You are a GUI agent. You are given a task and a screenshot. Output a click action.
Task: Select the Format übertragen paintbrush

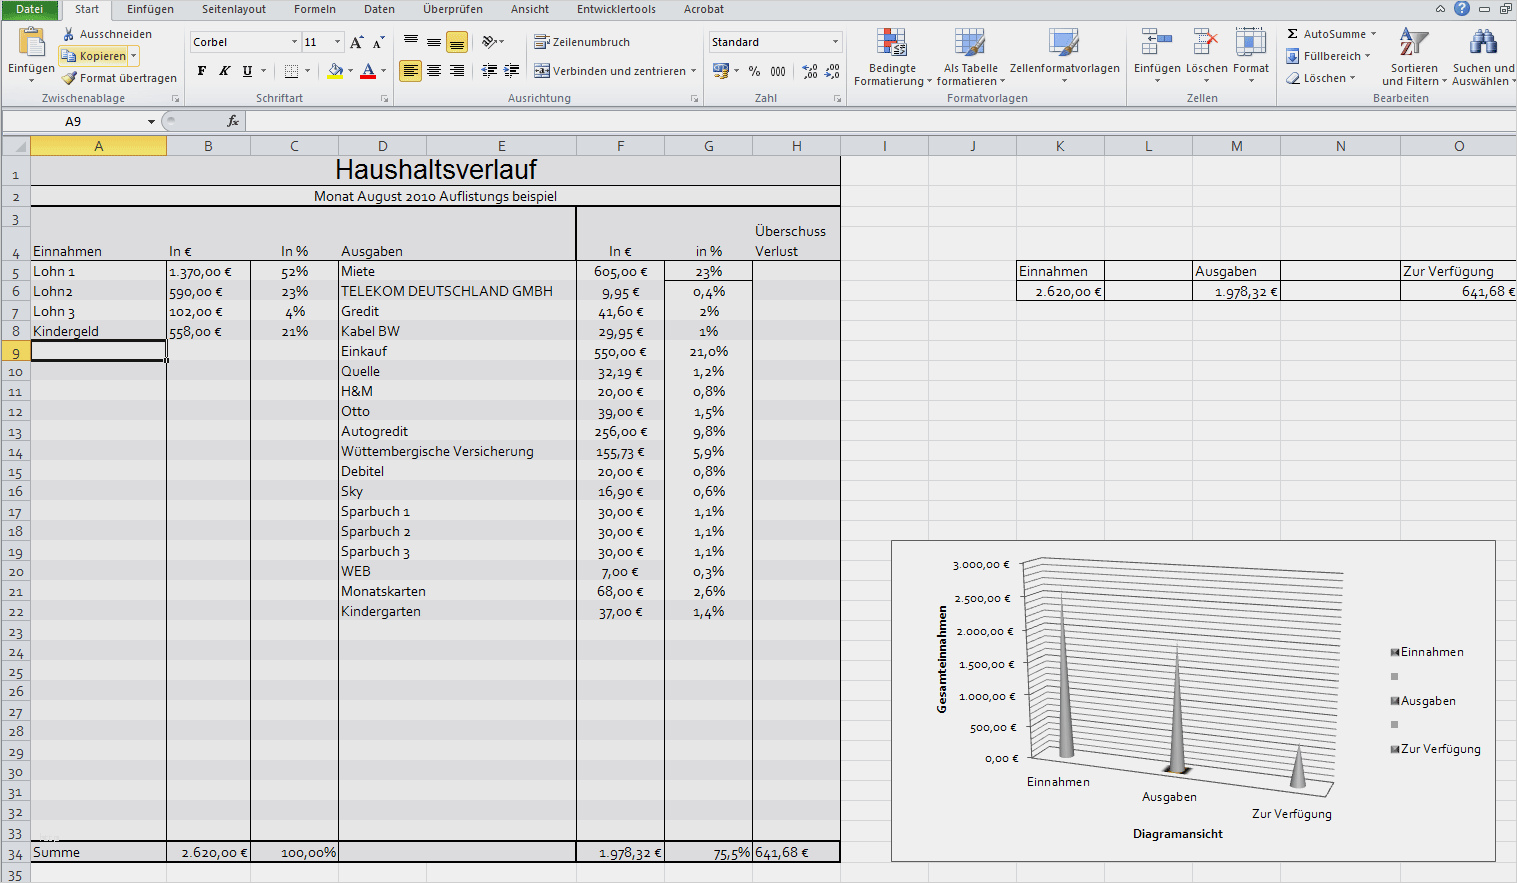coord(69,78)
